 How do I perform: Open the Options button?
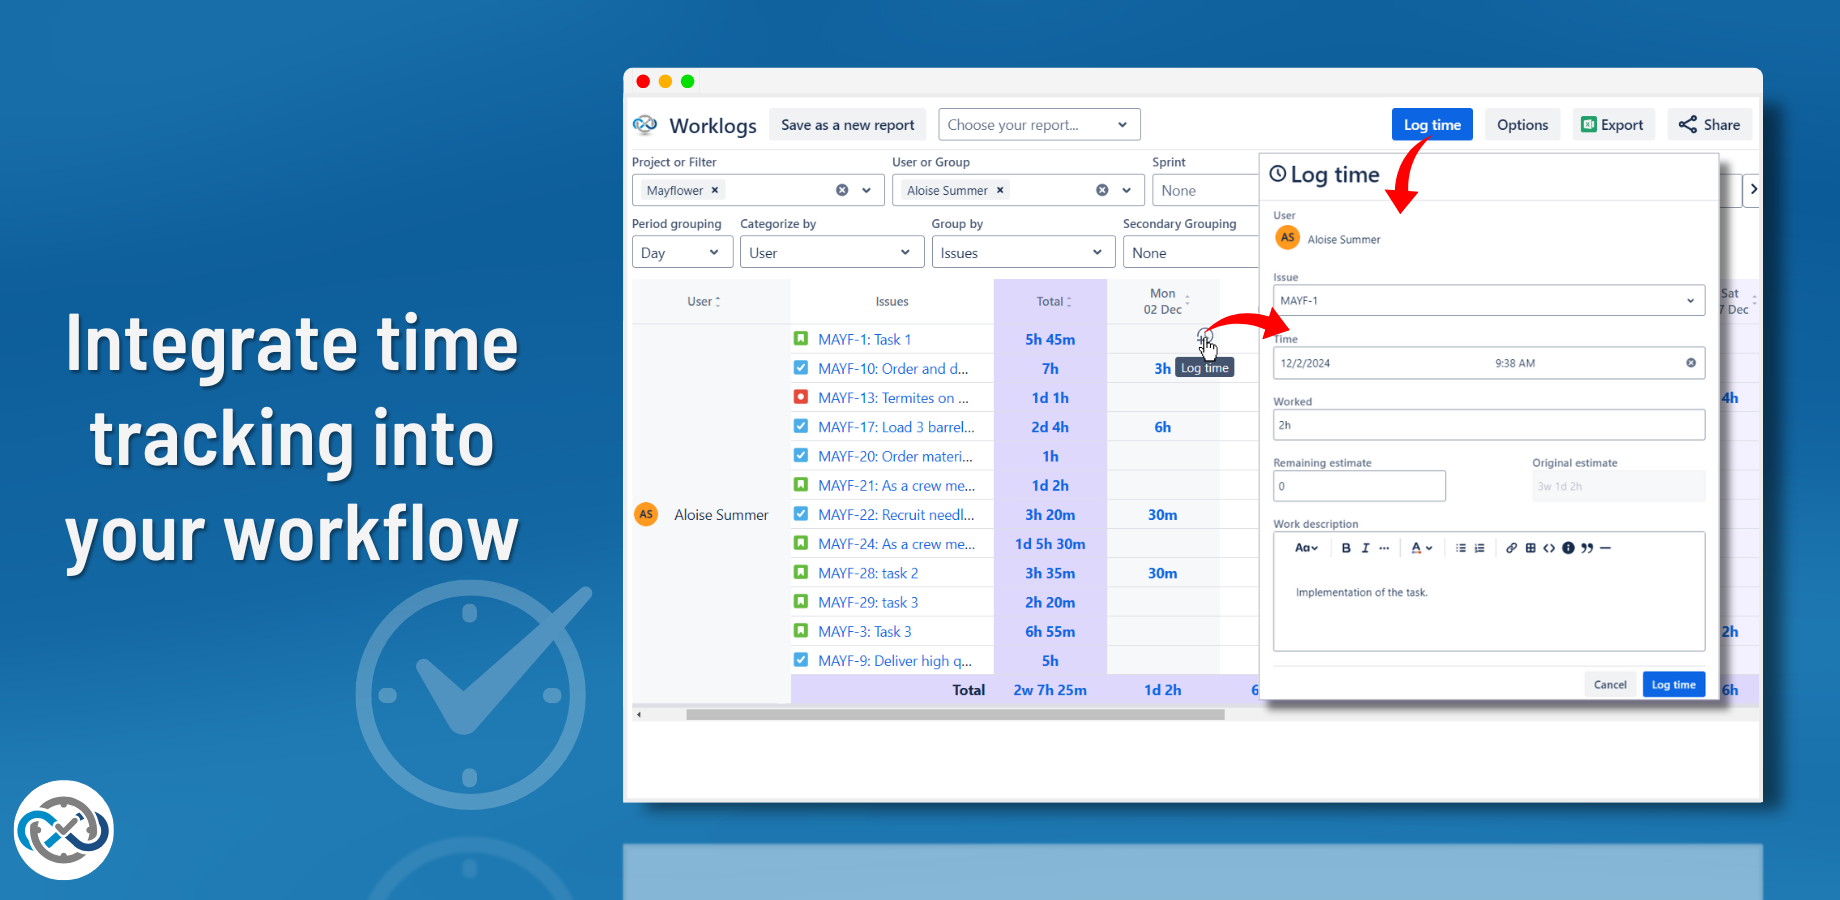pyautogui.click(x=1522, y=125)
